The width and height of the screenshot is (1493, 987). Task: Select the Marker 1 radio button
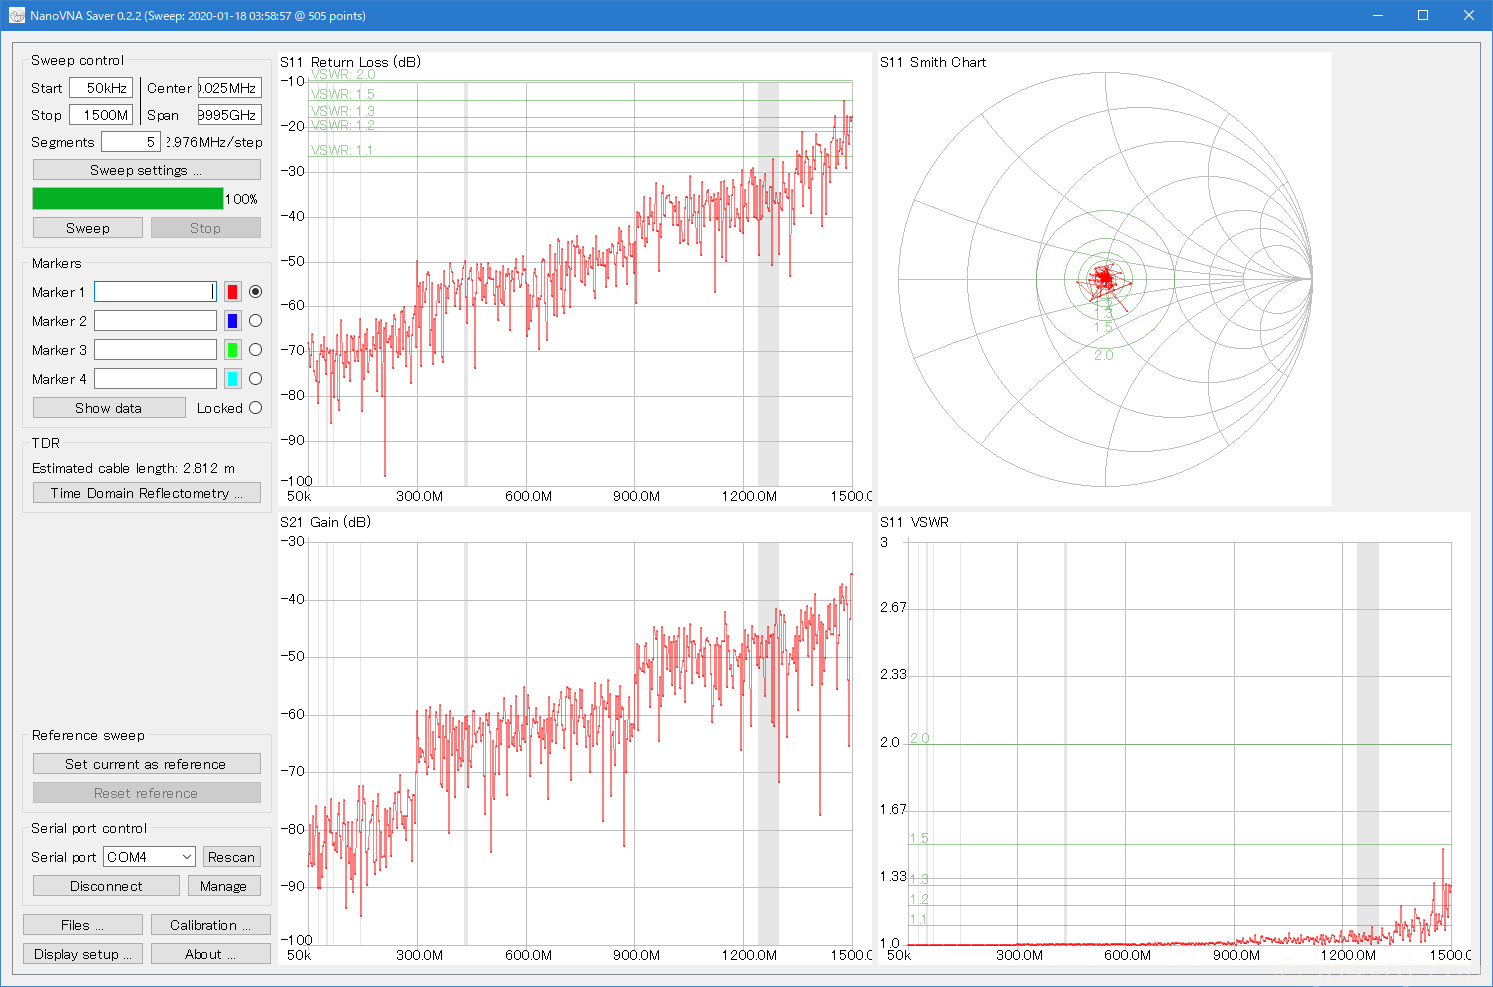click(255, 292)
